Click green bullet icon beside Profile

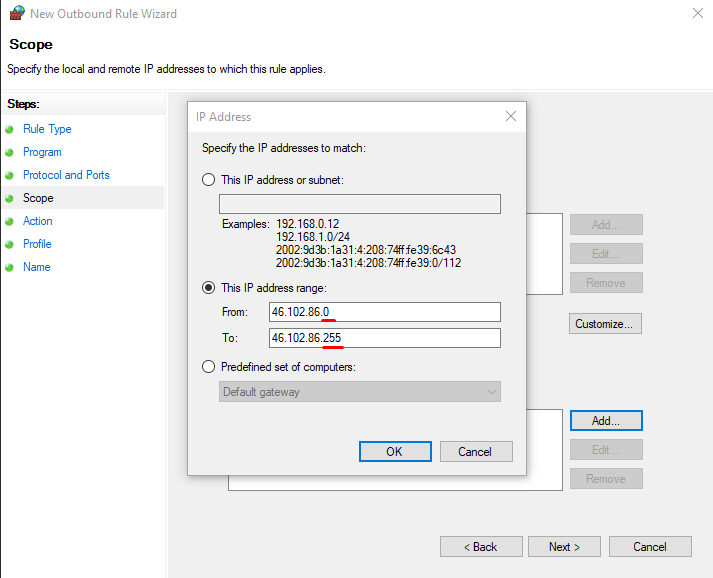click(x=10, y=245)
